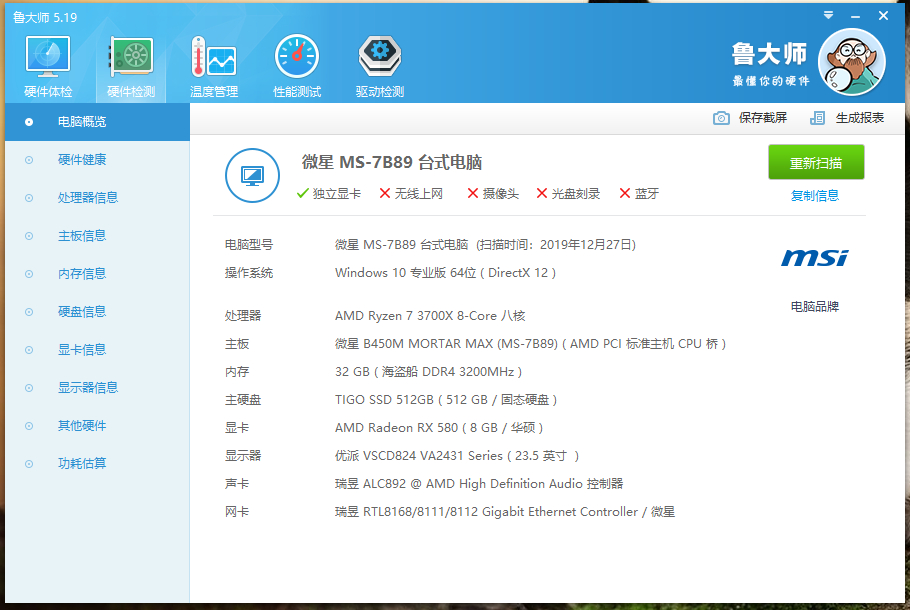Click the 显示器 field label

(243, 456)
